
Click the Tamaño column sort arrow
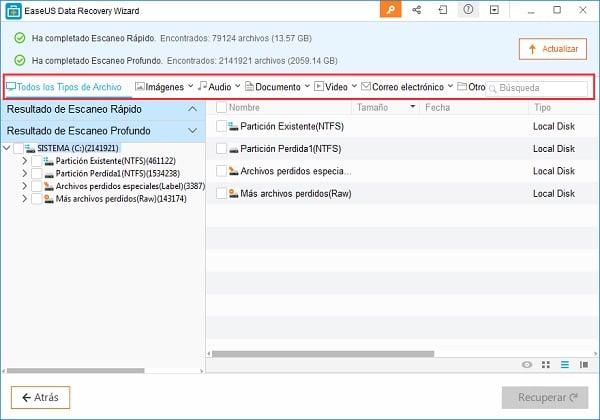pos(412,107)
